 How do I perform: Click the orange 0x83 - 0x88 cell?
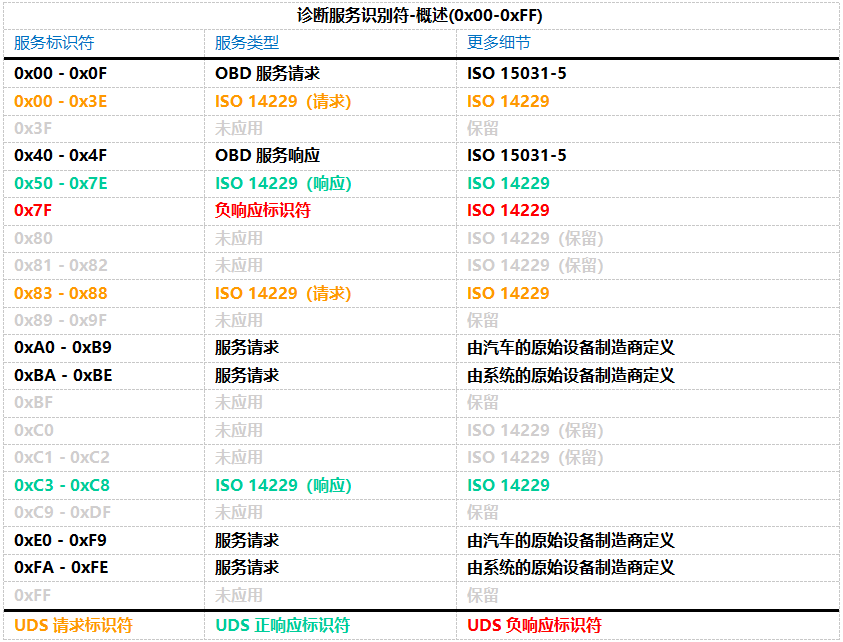[60, 293]
